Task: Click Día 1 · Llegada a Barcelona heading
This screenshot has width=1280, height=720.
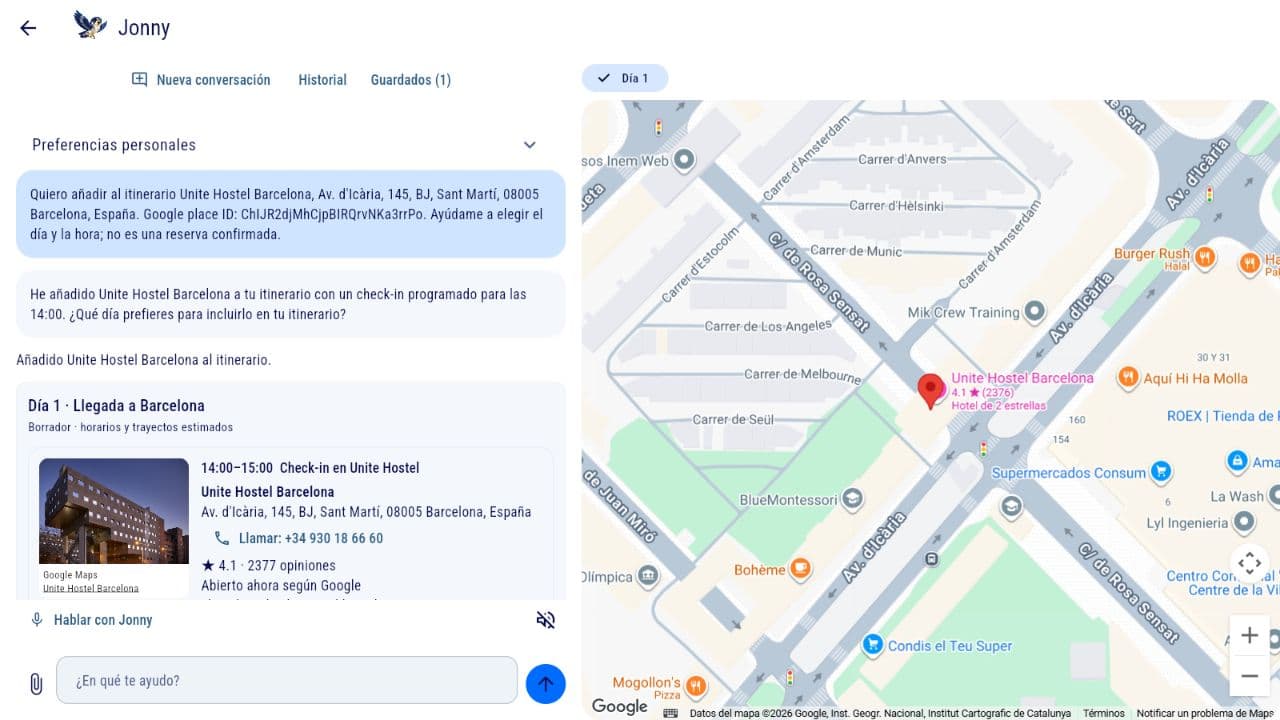Action: [x=116, y=406]
